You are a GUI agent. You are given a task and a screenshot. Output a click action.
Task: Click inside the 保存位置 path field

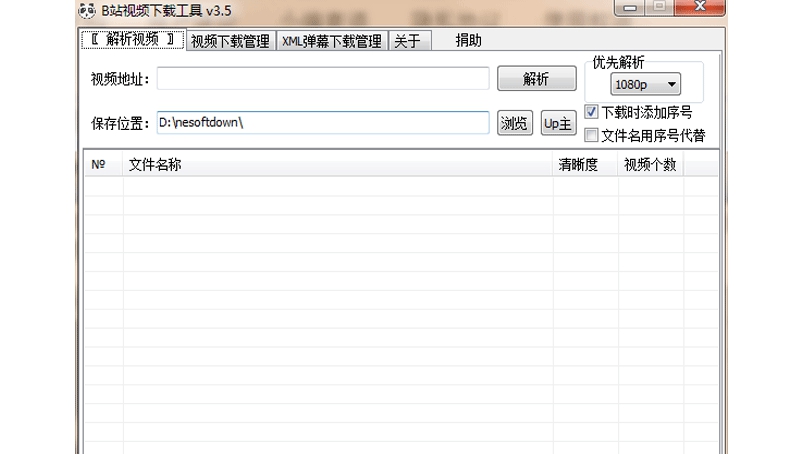click(x=323, y=122)
